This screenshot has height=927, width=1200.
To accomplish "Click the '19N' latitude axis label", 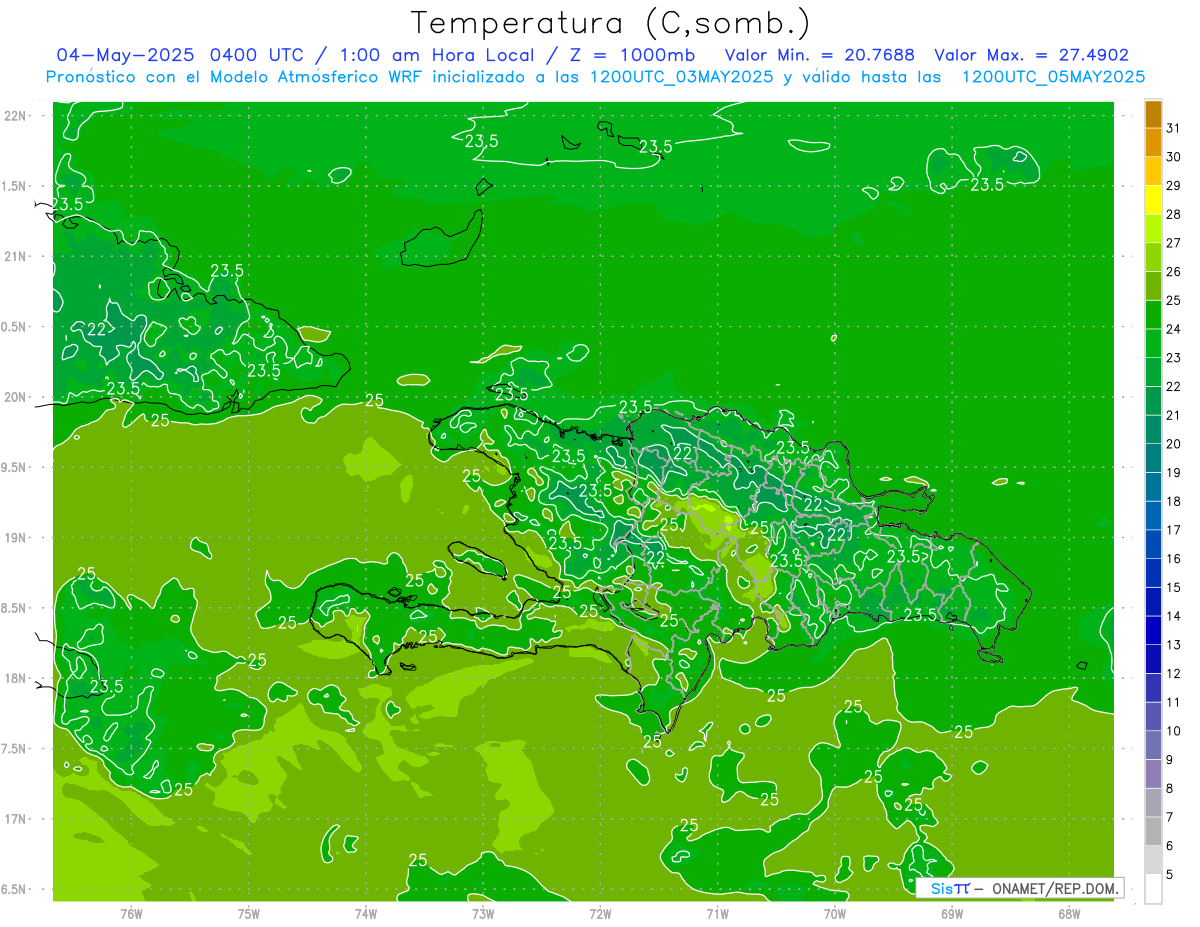I will (15, 538).
